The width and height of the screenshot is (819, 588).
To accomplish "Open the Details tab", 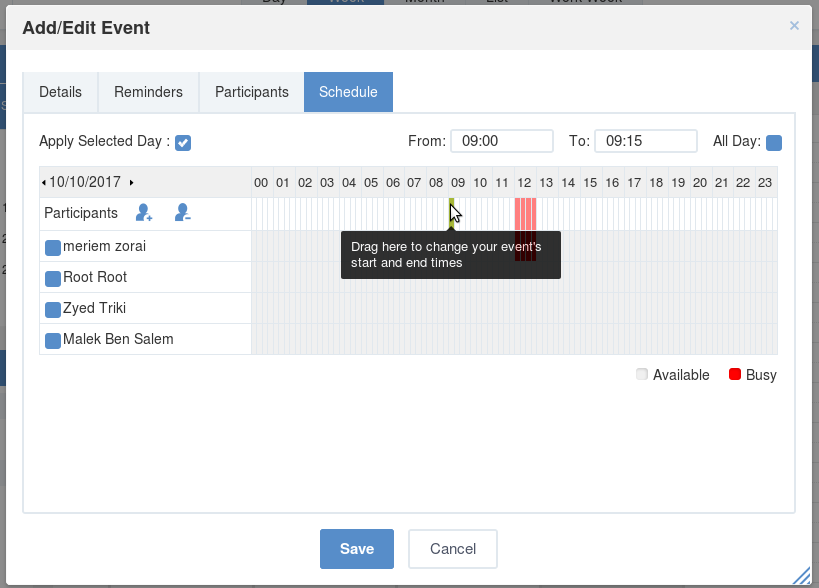I will (x=61, y=92).
